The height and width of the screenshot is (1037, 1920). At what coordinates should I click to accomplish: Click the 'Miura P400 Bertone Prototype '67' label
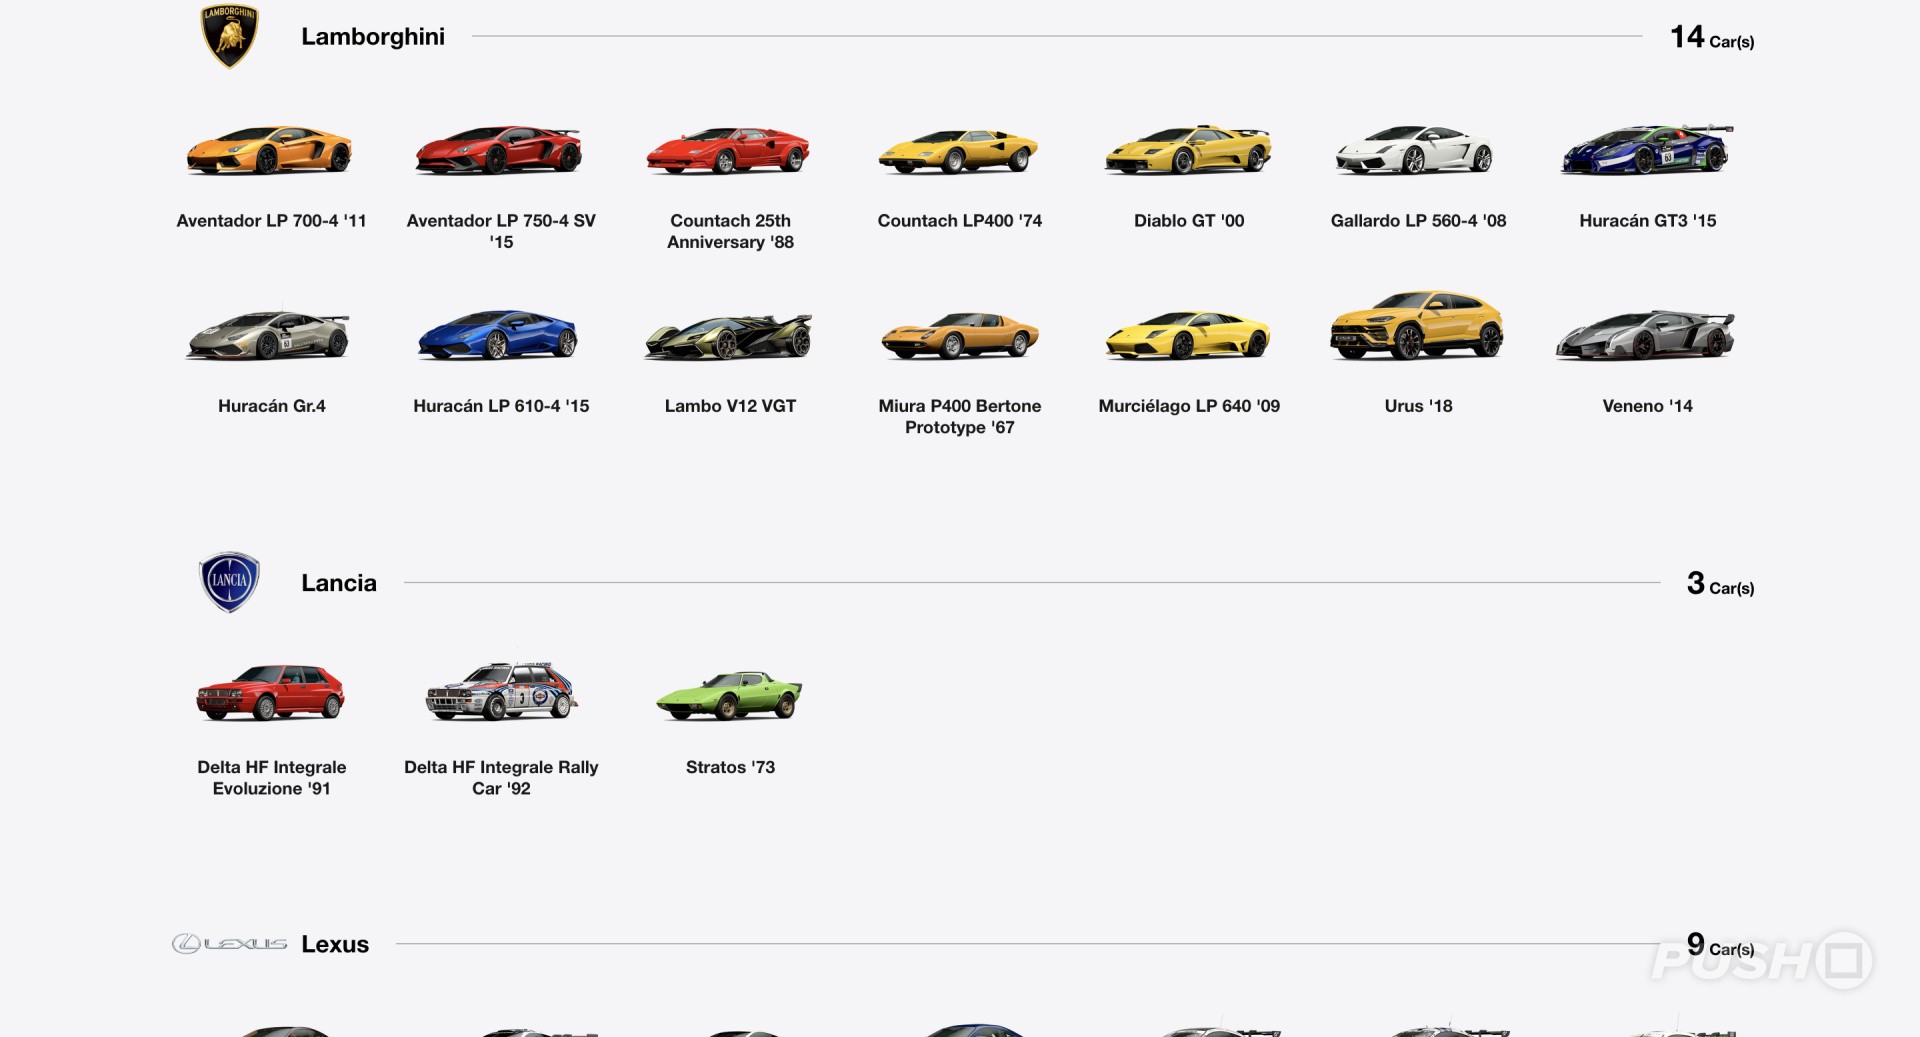(960, 416)
